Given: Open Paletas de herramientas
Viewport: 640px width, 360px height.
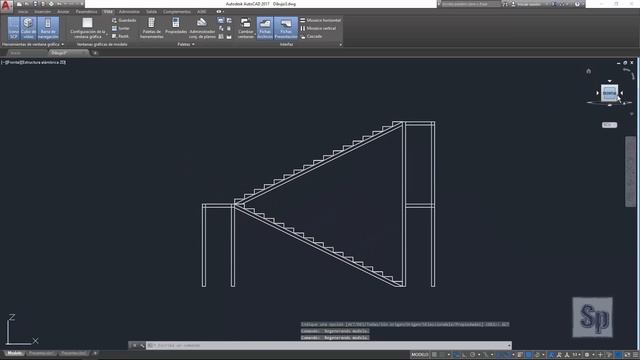Looking at the screenshot, I should coord(151,28).
